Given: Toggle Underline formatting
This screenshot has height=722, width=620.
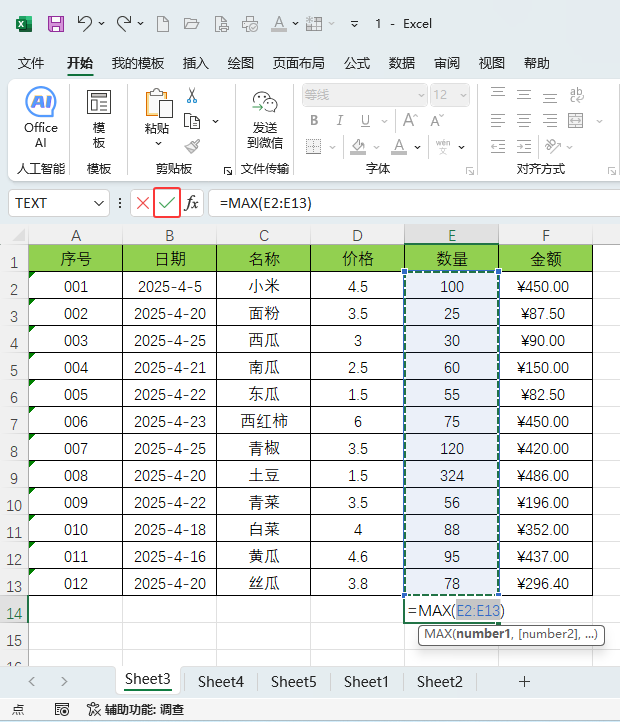Looking at the screenshot, I should pos(365,121).
